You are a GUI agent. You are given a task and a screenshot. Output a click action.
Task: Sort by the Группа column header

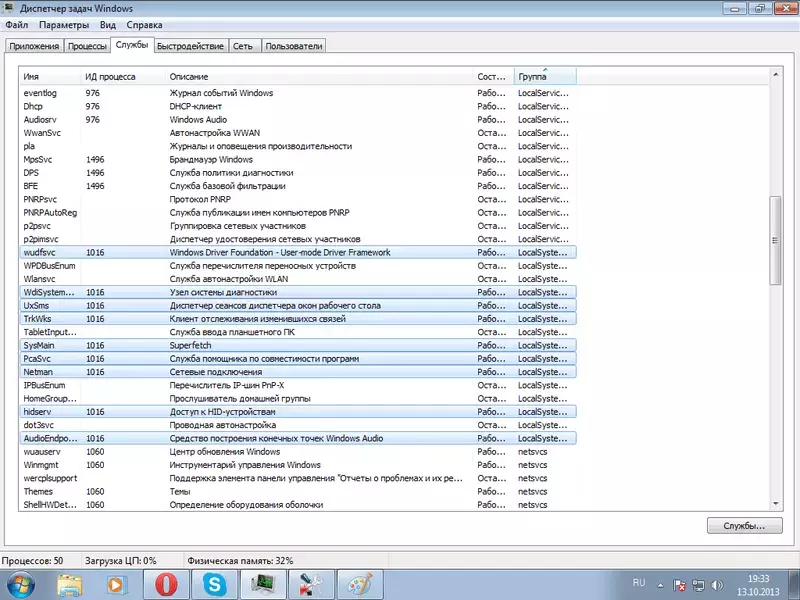pos(545,77)
